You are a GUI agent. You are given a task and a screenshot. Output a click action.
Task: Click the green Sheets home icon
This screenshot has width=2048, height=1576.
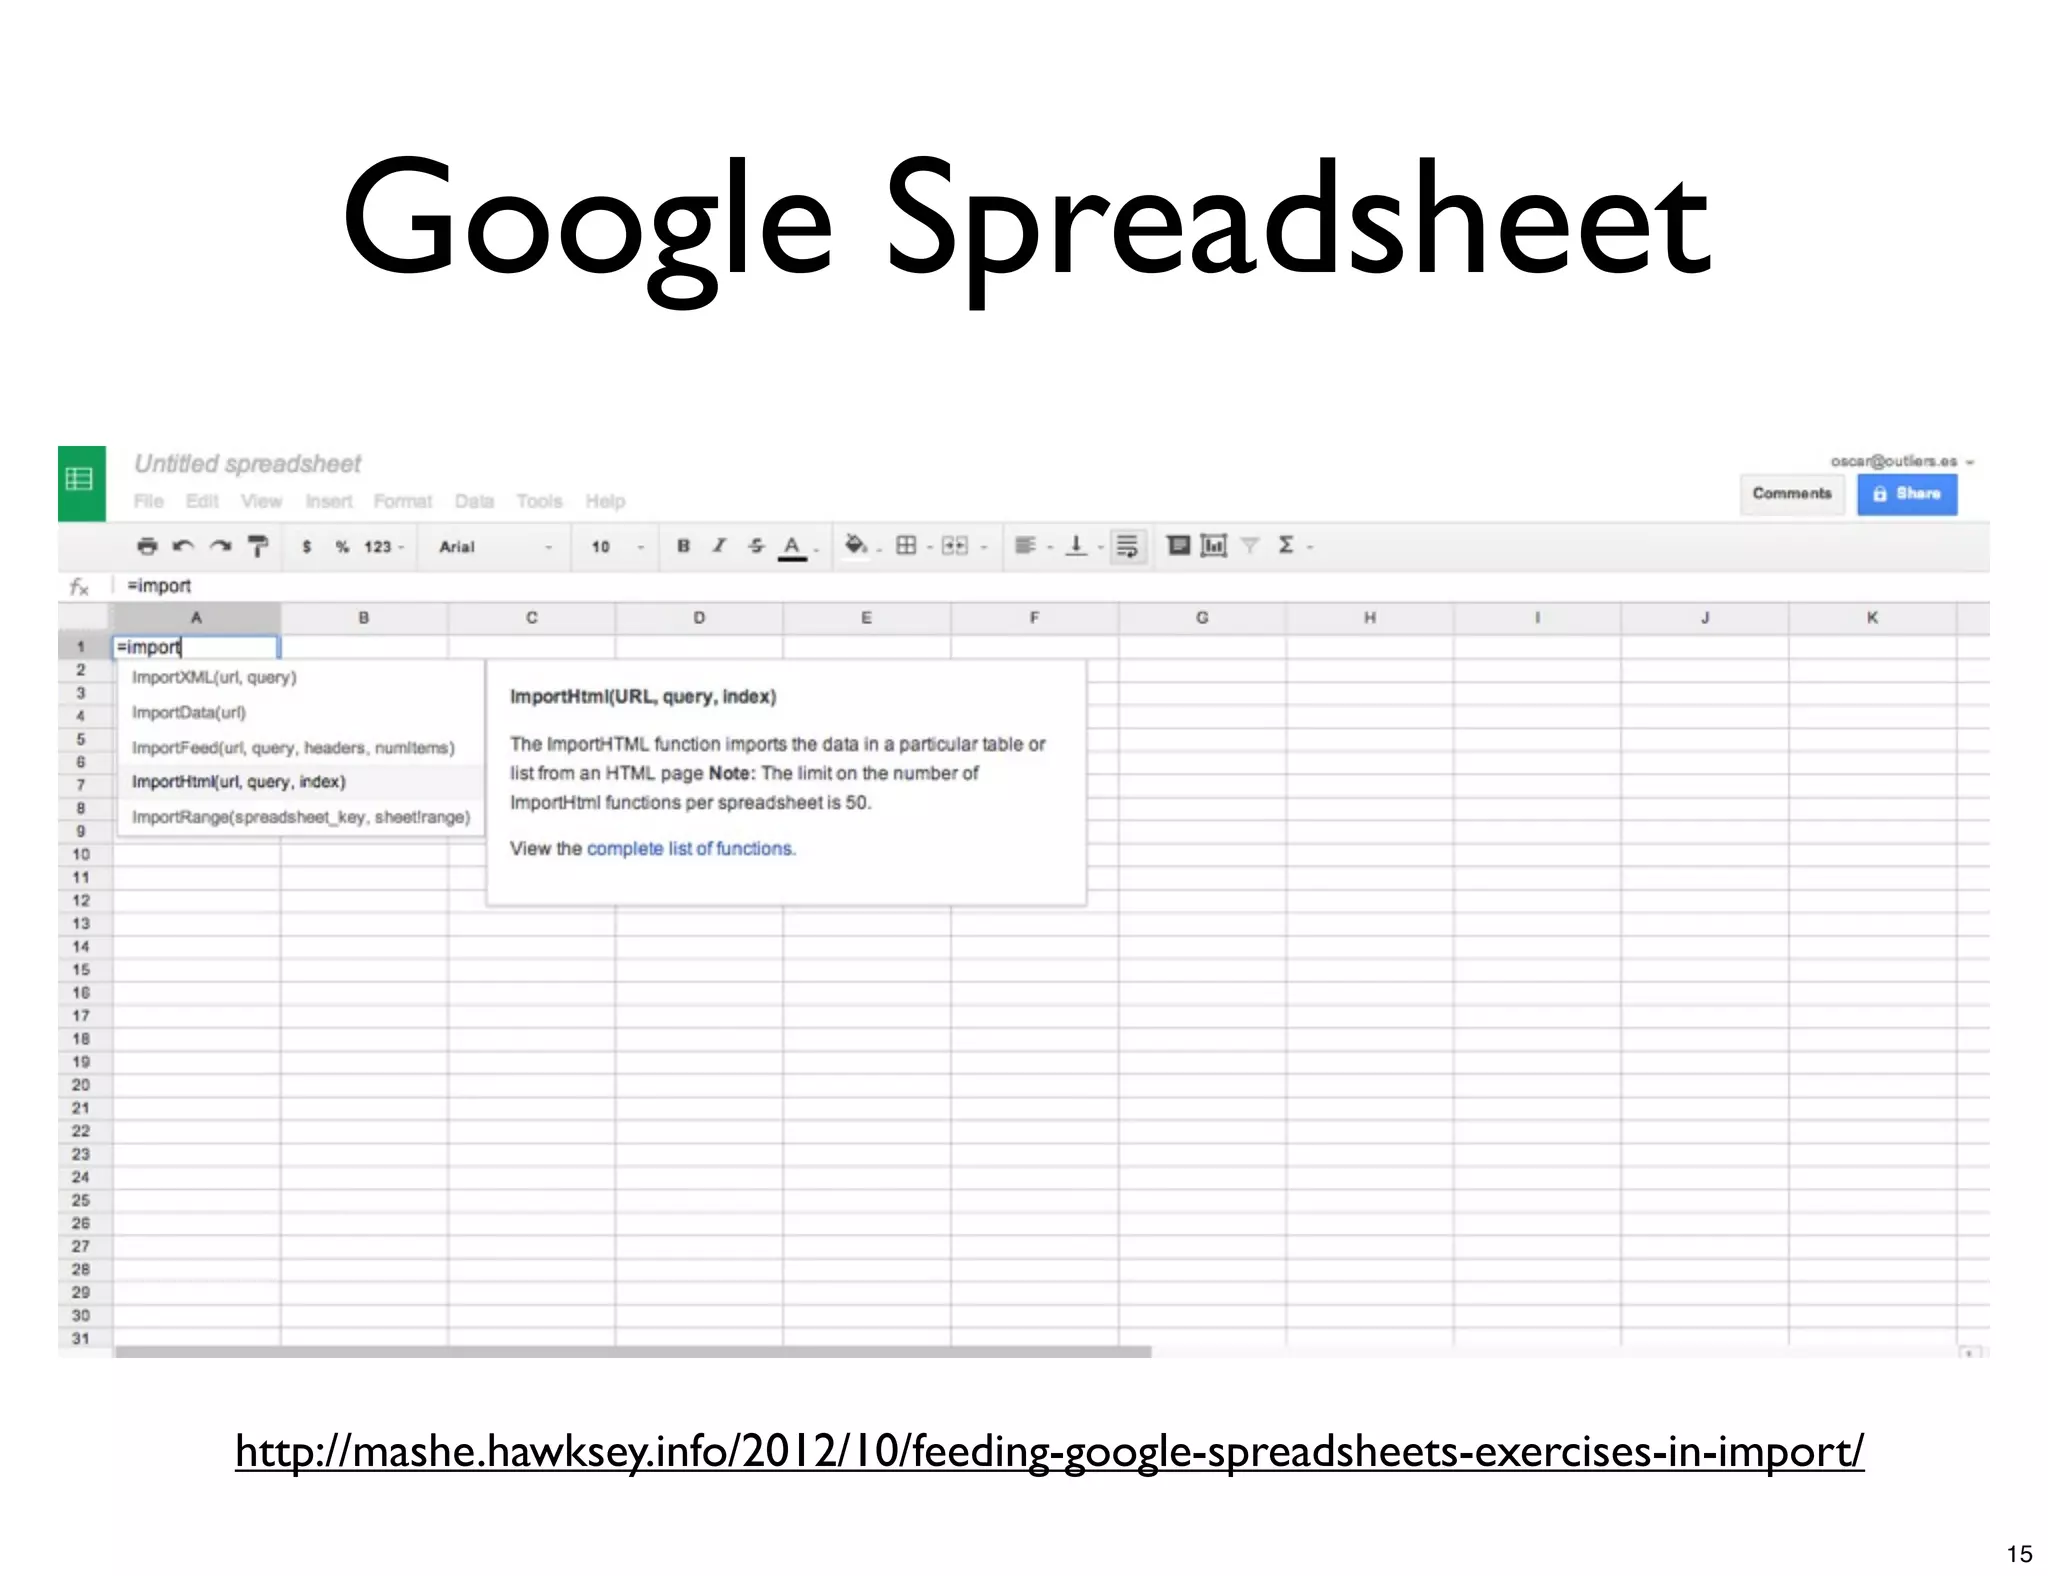click(x=81, y=483)
